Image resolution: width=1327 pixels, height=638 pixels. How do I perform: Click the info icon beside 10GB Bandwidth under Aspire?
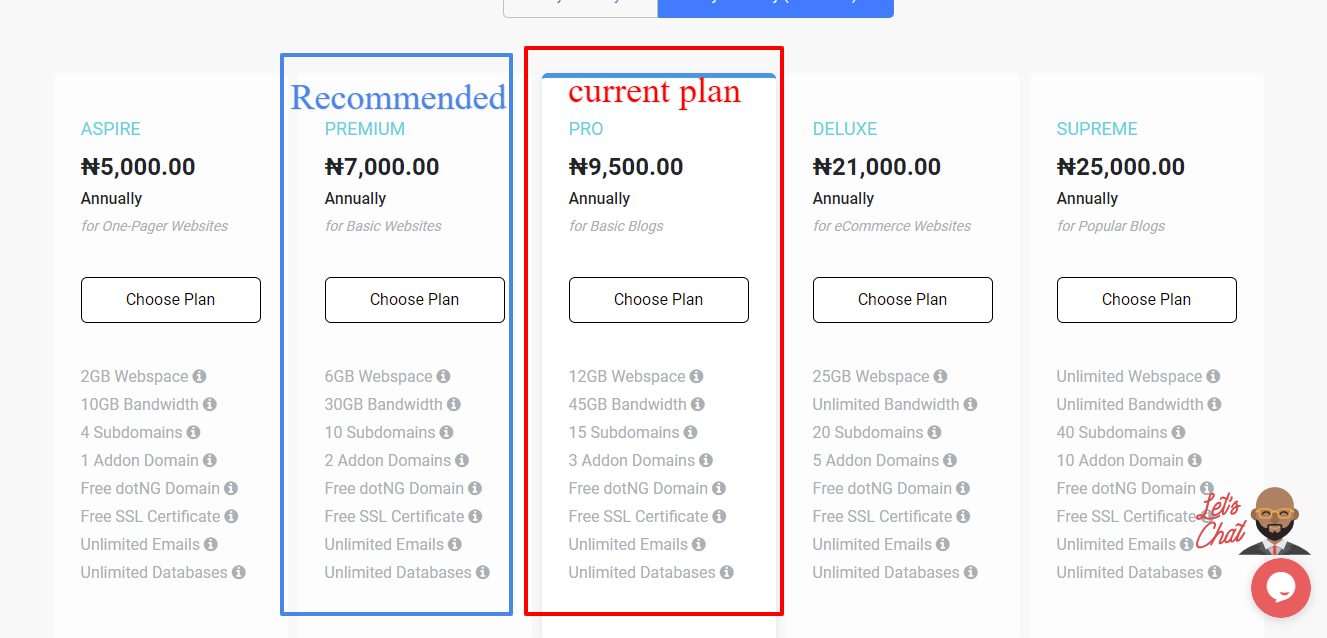(x=210, y=404)
